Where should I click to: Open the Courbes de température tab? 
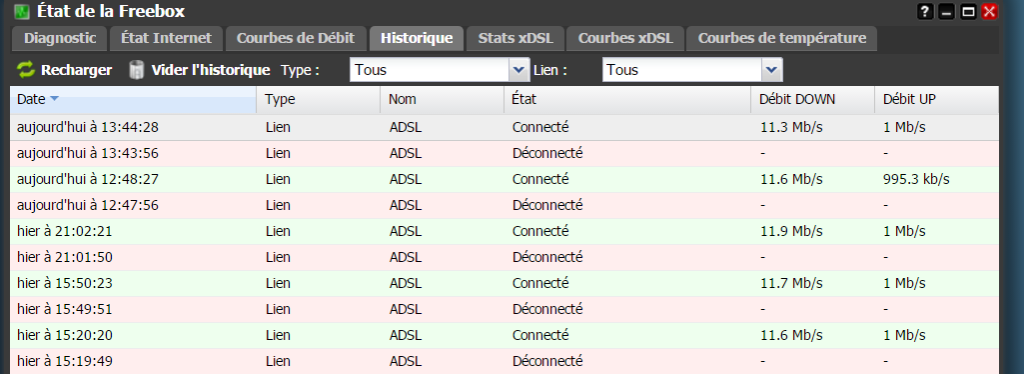tap(782, 39)
